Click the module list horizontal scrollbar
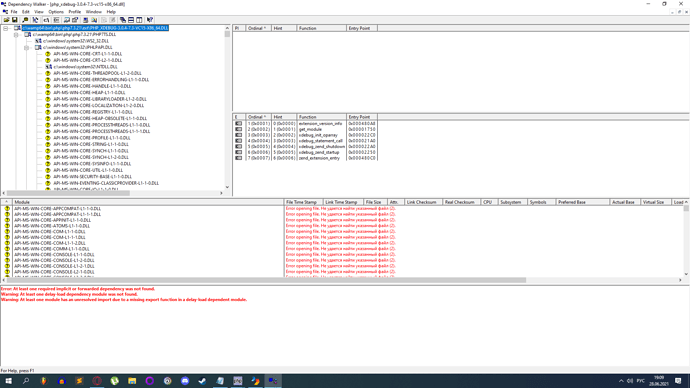The height and width of the screenshot is (388, 690). tap(341, 280)
